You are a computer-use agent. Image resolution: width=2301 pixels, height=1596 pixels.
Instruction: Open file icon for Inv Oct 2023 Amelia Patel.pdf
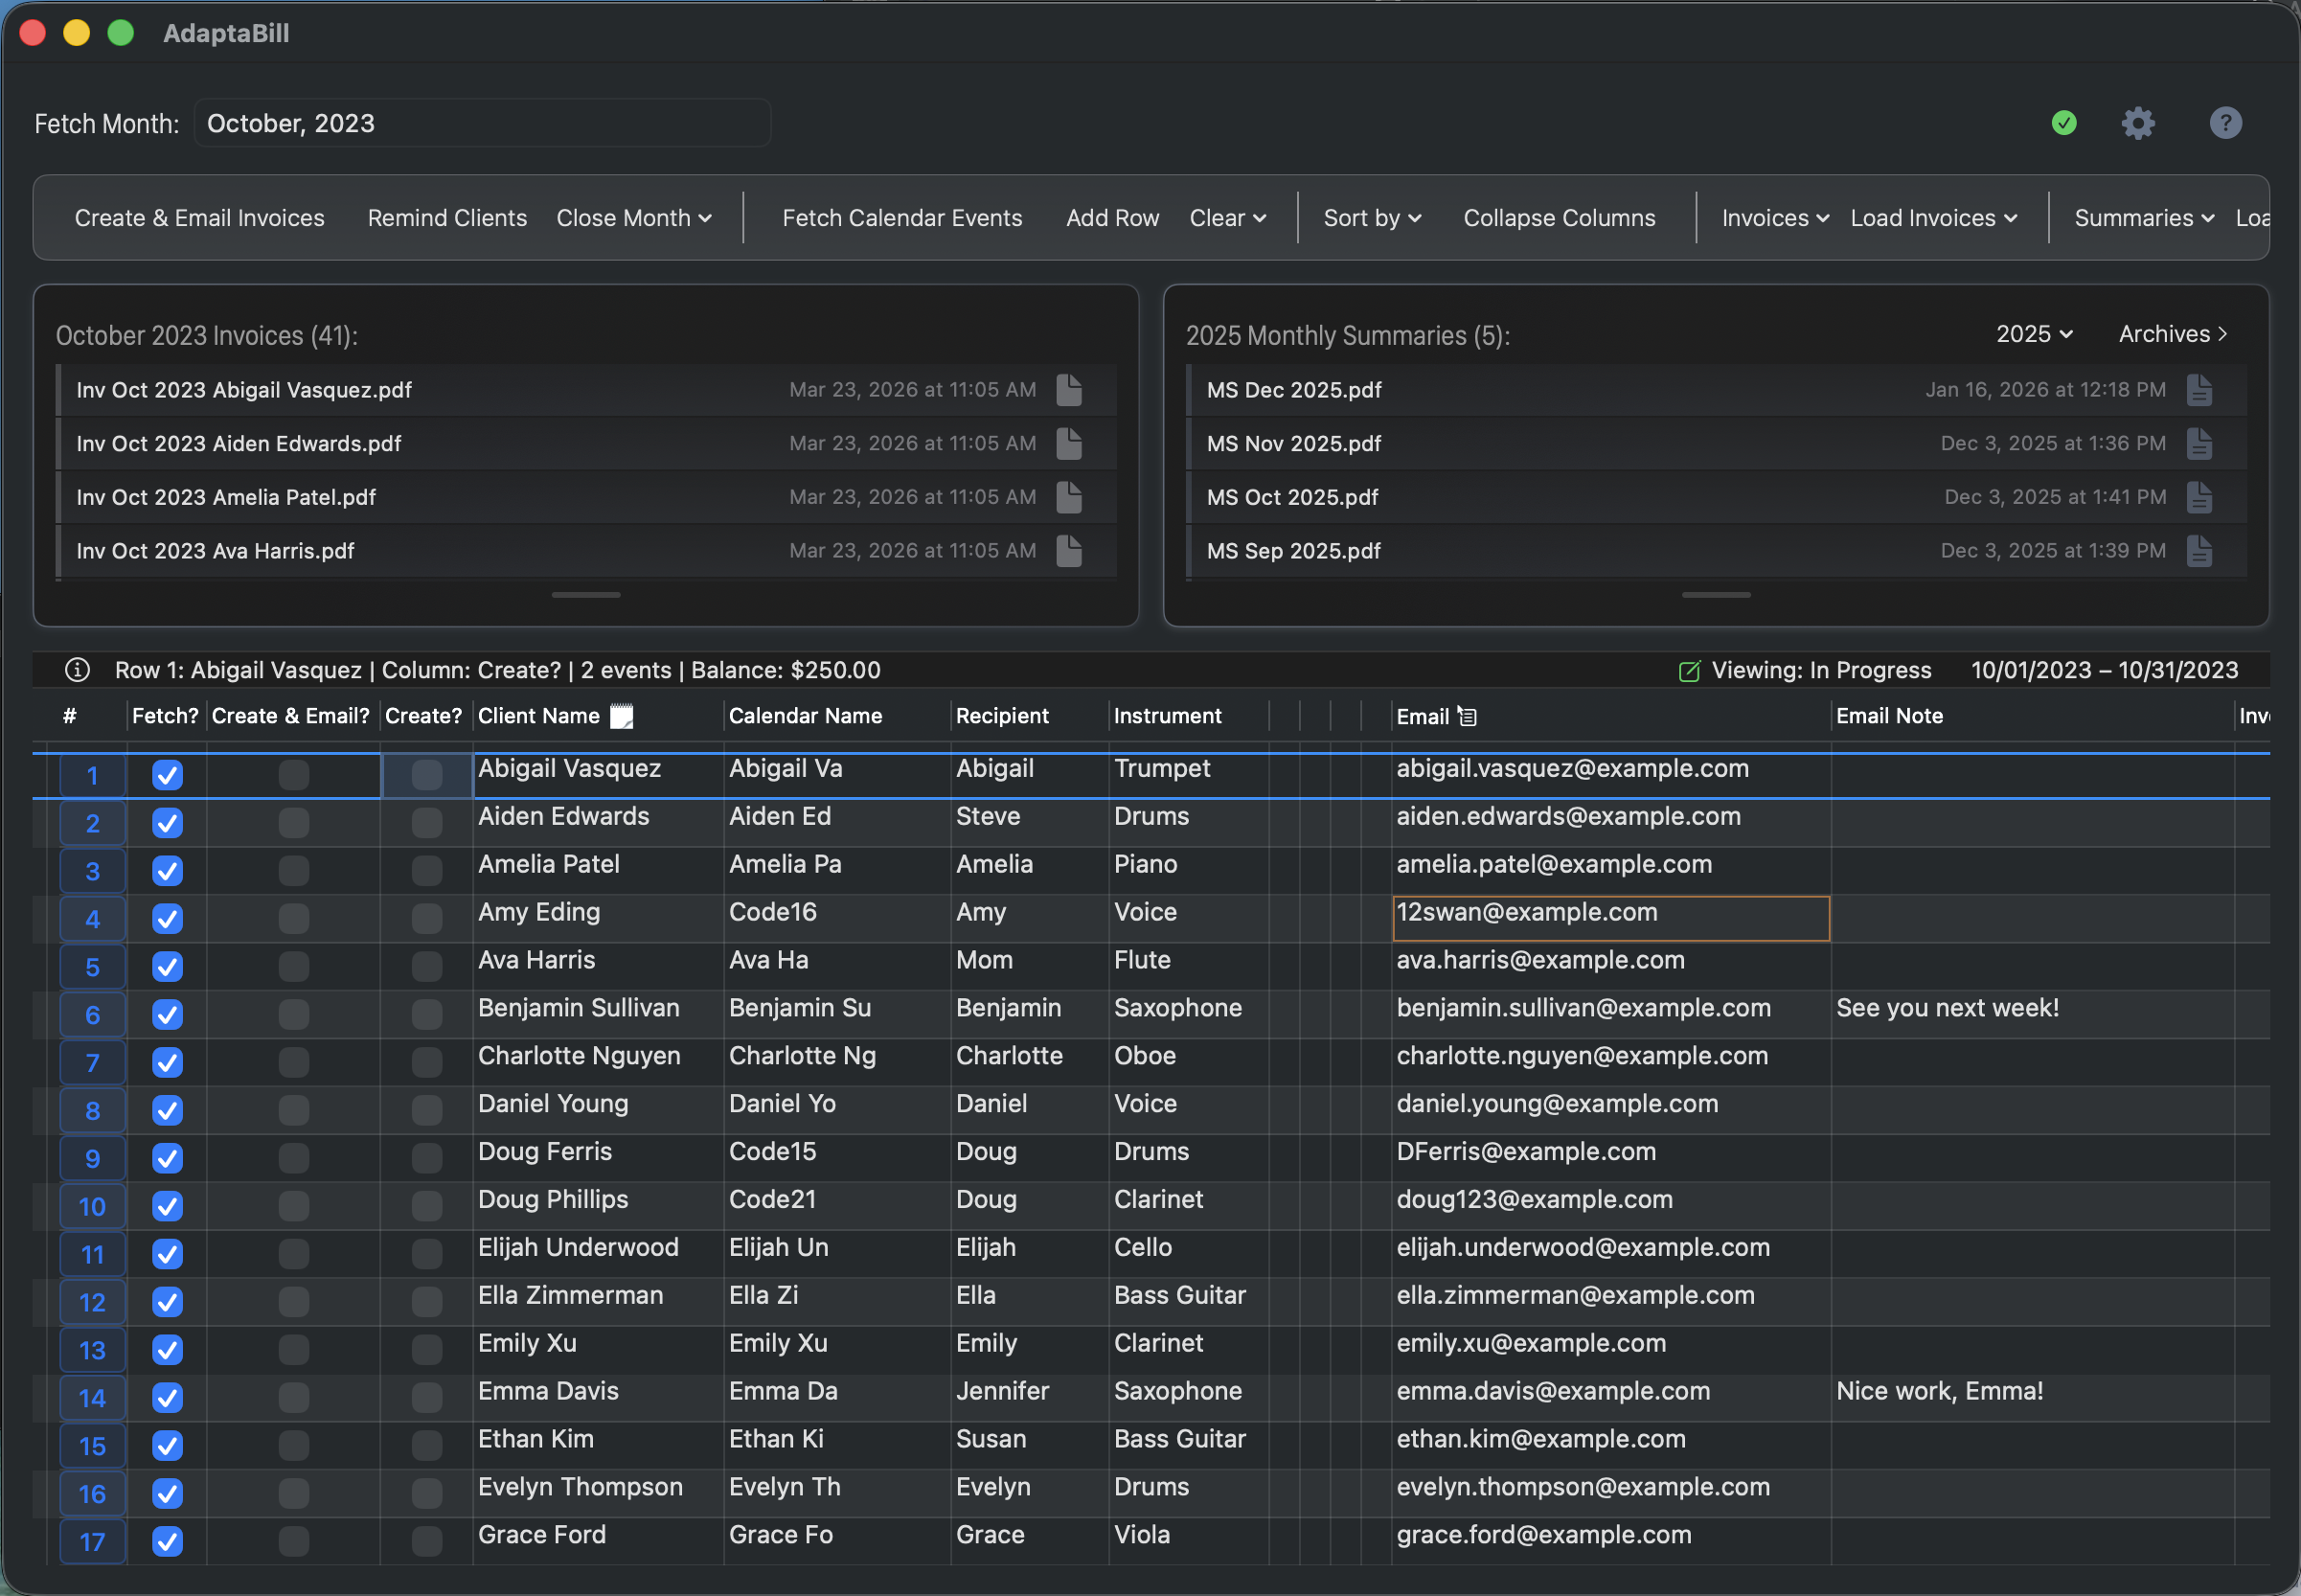point(1069,497)
